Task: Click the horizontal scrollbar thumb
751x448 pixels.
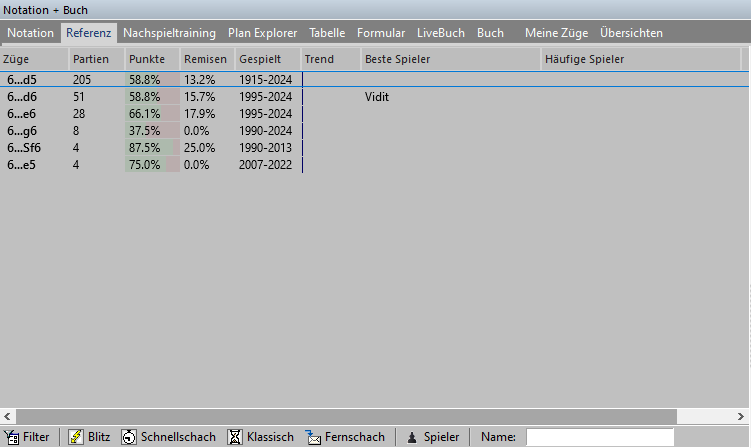Action: (340, 416)
